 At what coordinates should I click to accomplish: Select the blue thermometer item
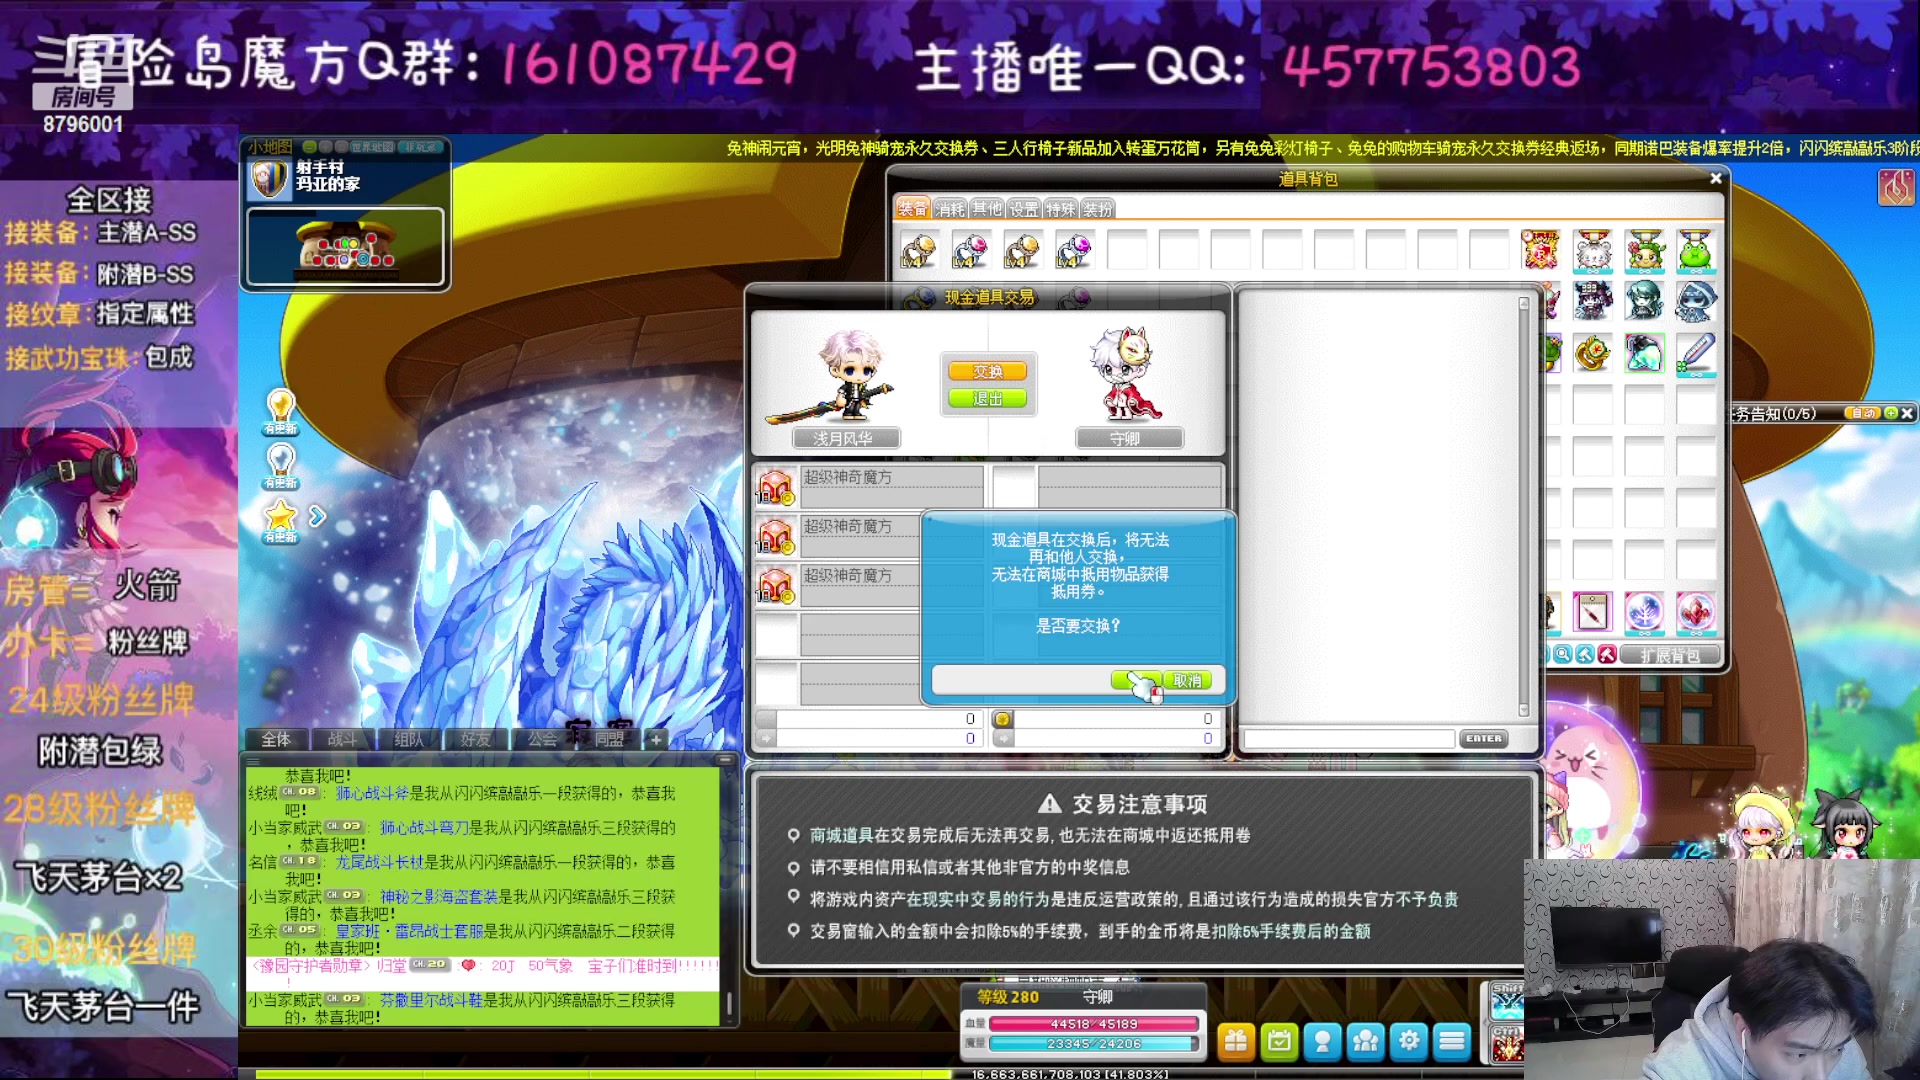(x=1697, y=353)
